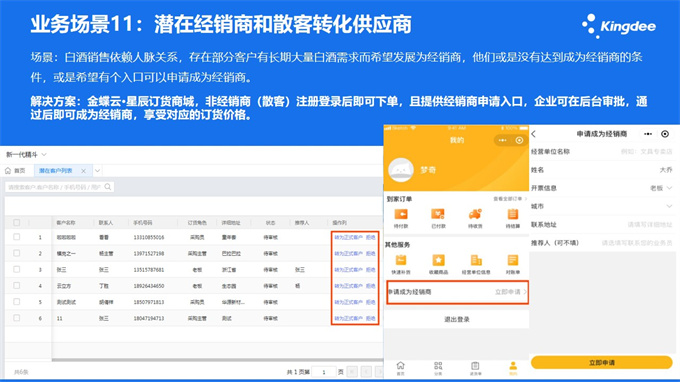
Task: Click the 经营单位名称 input field
Action: pyautogui.click(x=646, y=152)
